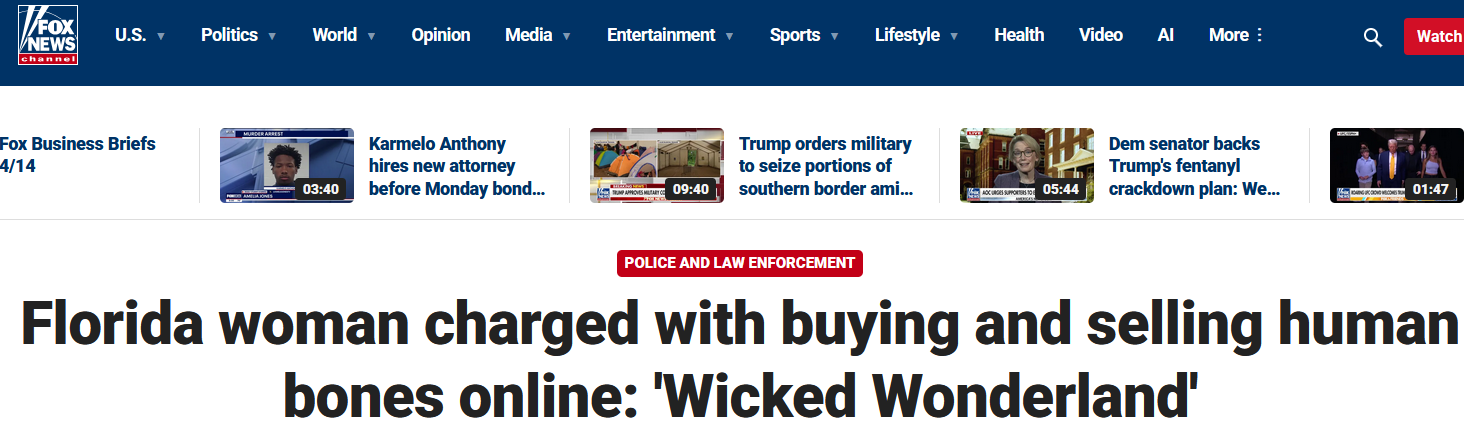Image resolution: width=1464 pixels, height=430 pixels.
Task: Open the Fox Business Briefs 4/14 link
Action: 78,155
